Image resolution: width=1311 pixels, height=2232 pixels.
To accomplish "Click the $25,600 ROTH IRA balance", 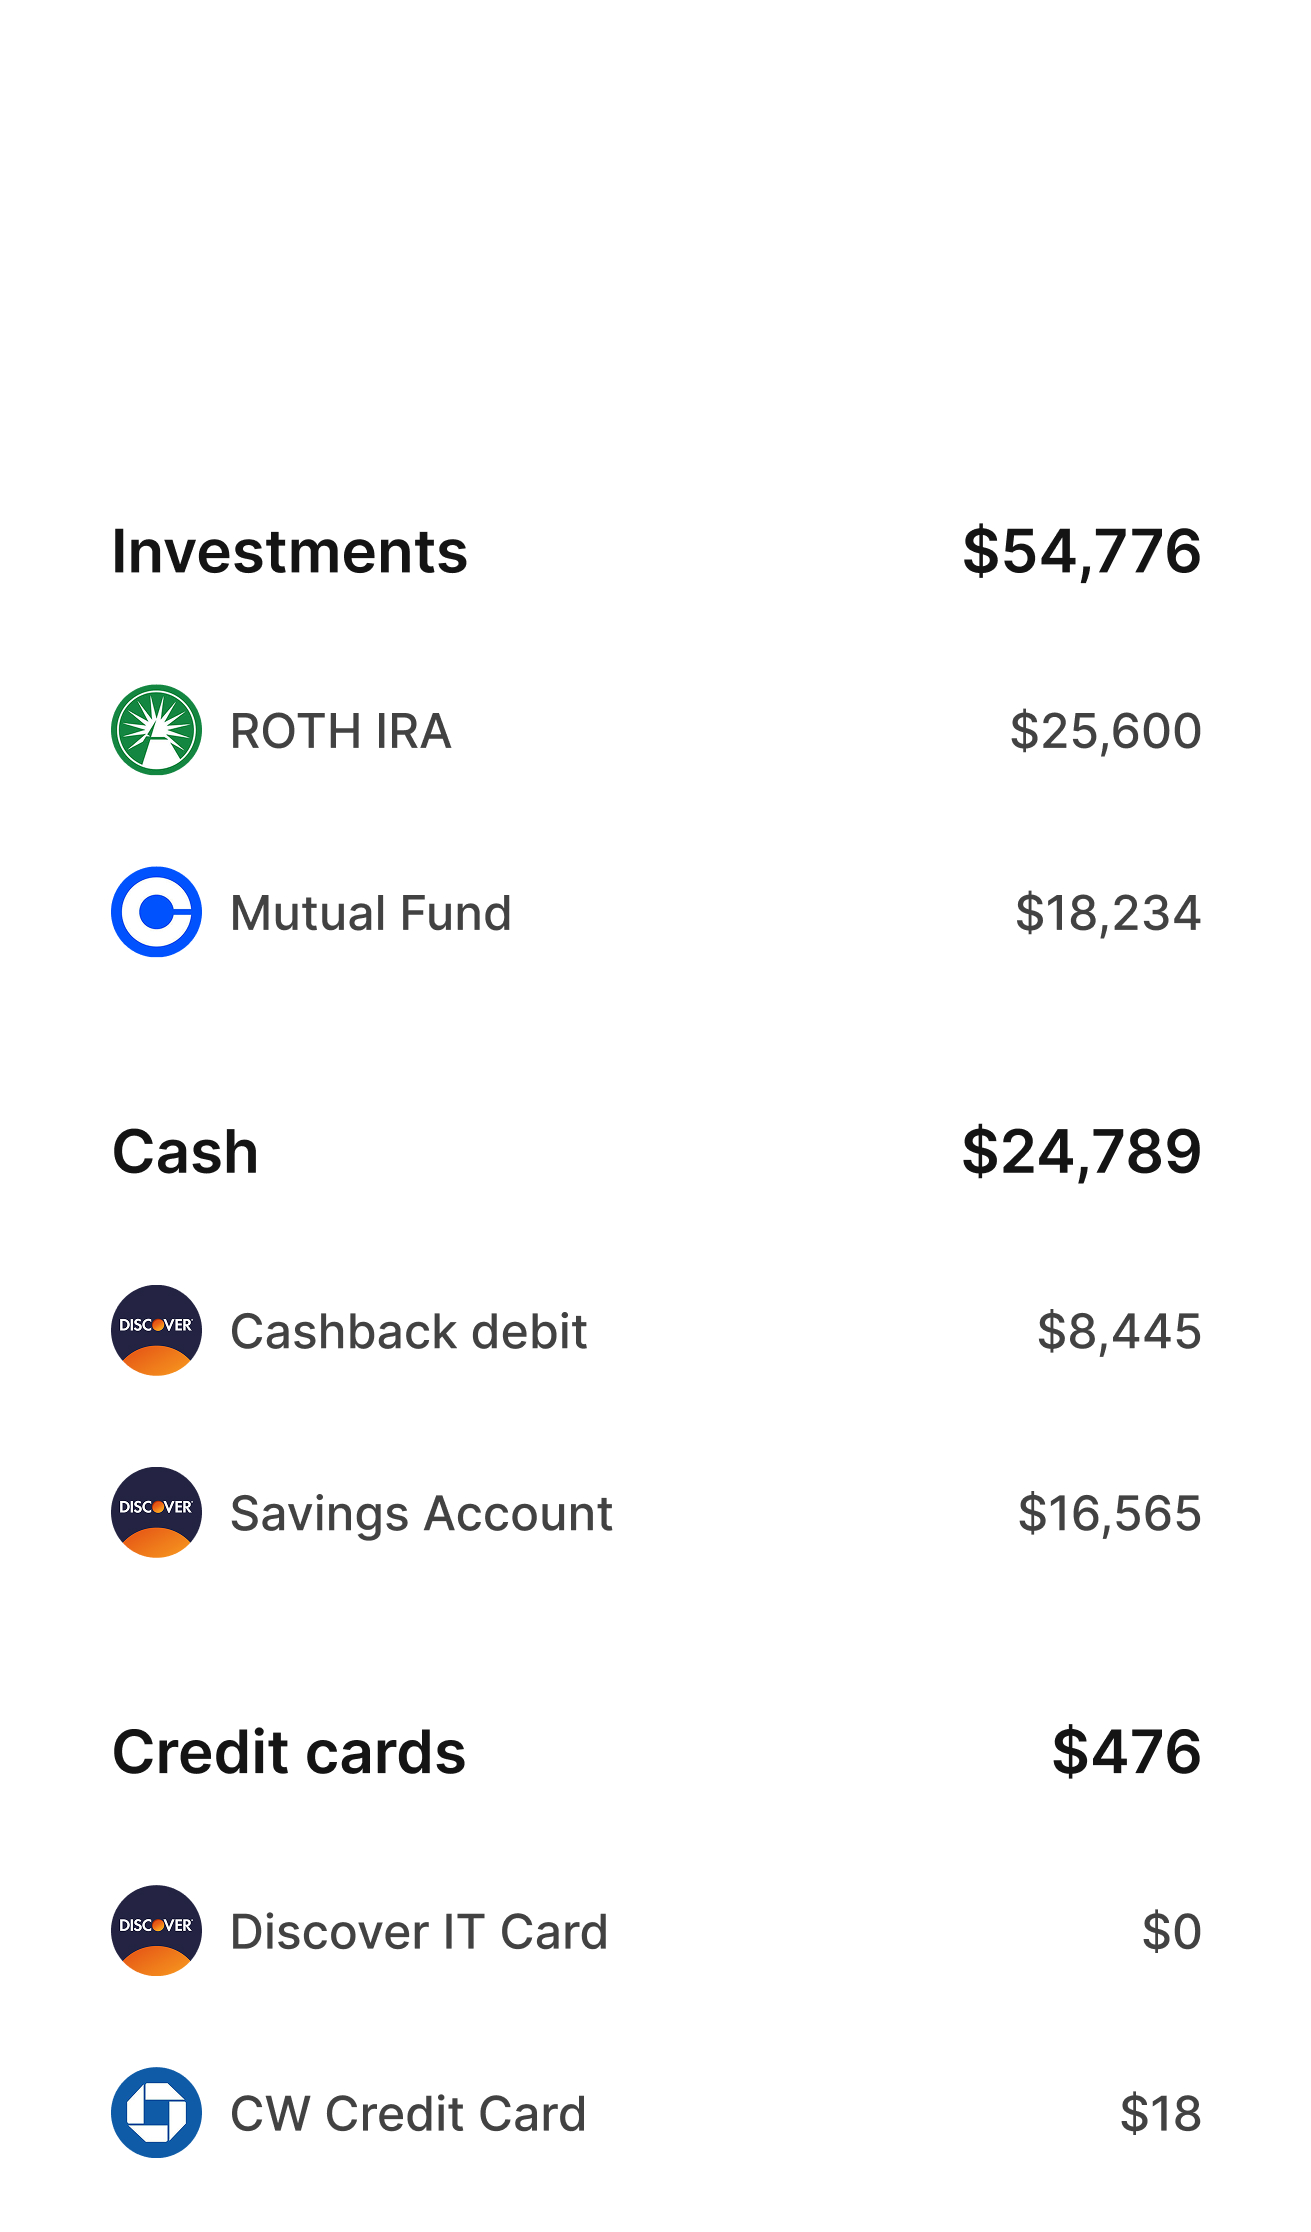I will 1105,731.
